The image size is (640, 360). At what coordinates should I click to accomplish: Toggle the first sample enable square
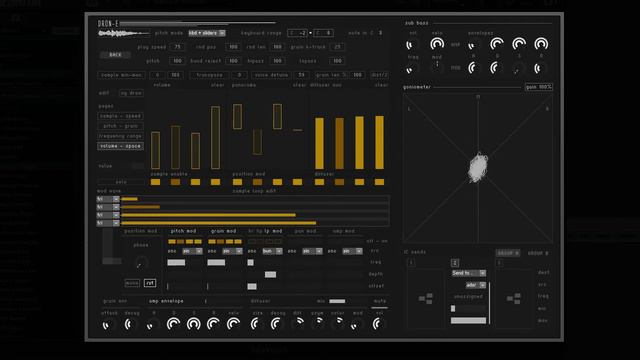tap(156, 182)
